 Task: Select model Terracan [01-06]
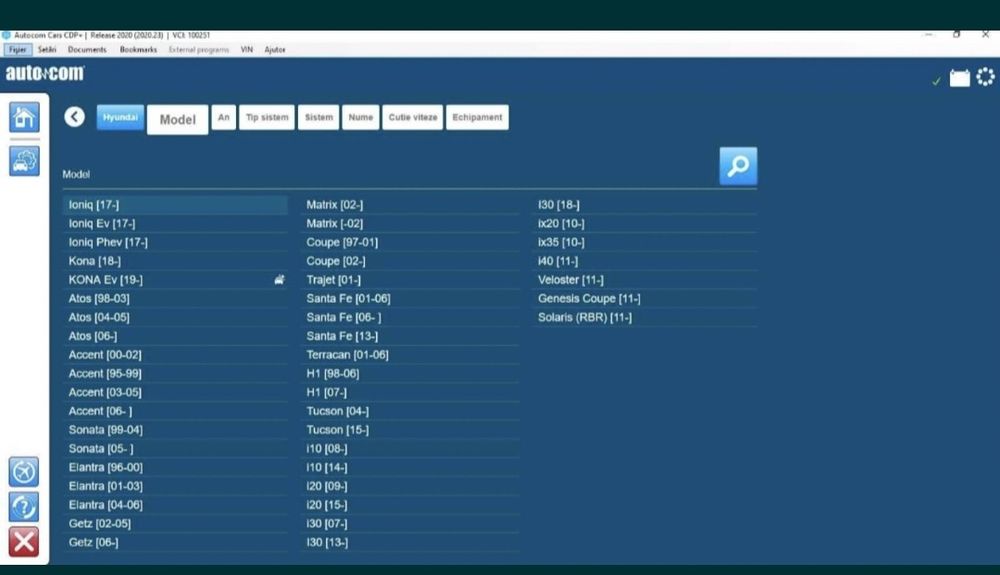tap(410, 355)
